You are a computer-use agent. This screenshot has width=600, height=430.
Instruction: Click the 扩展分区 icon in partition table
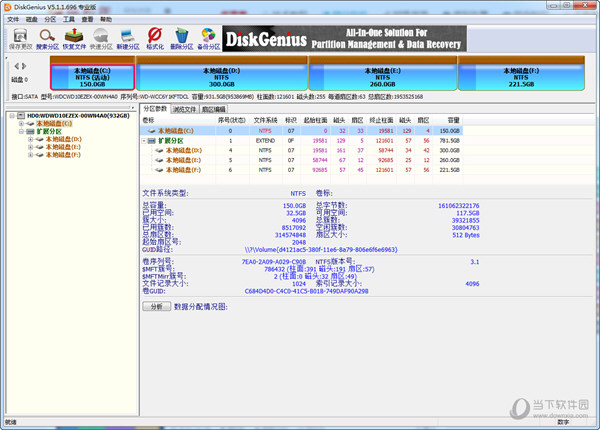click(x=152, y=141)
